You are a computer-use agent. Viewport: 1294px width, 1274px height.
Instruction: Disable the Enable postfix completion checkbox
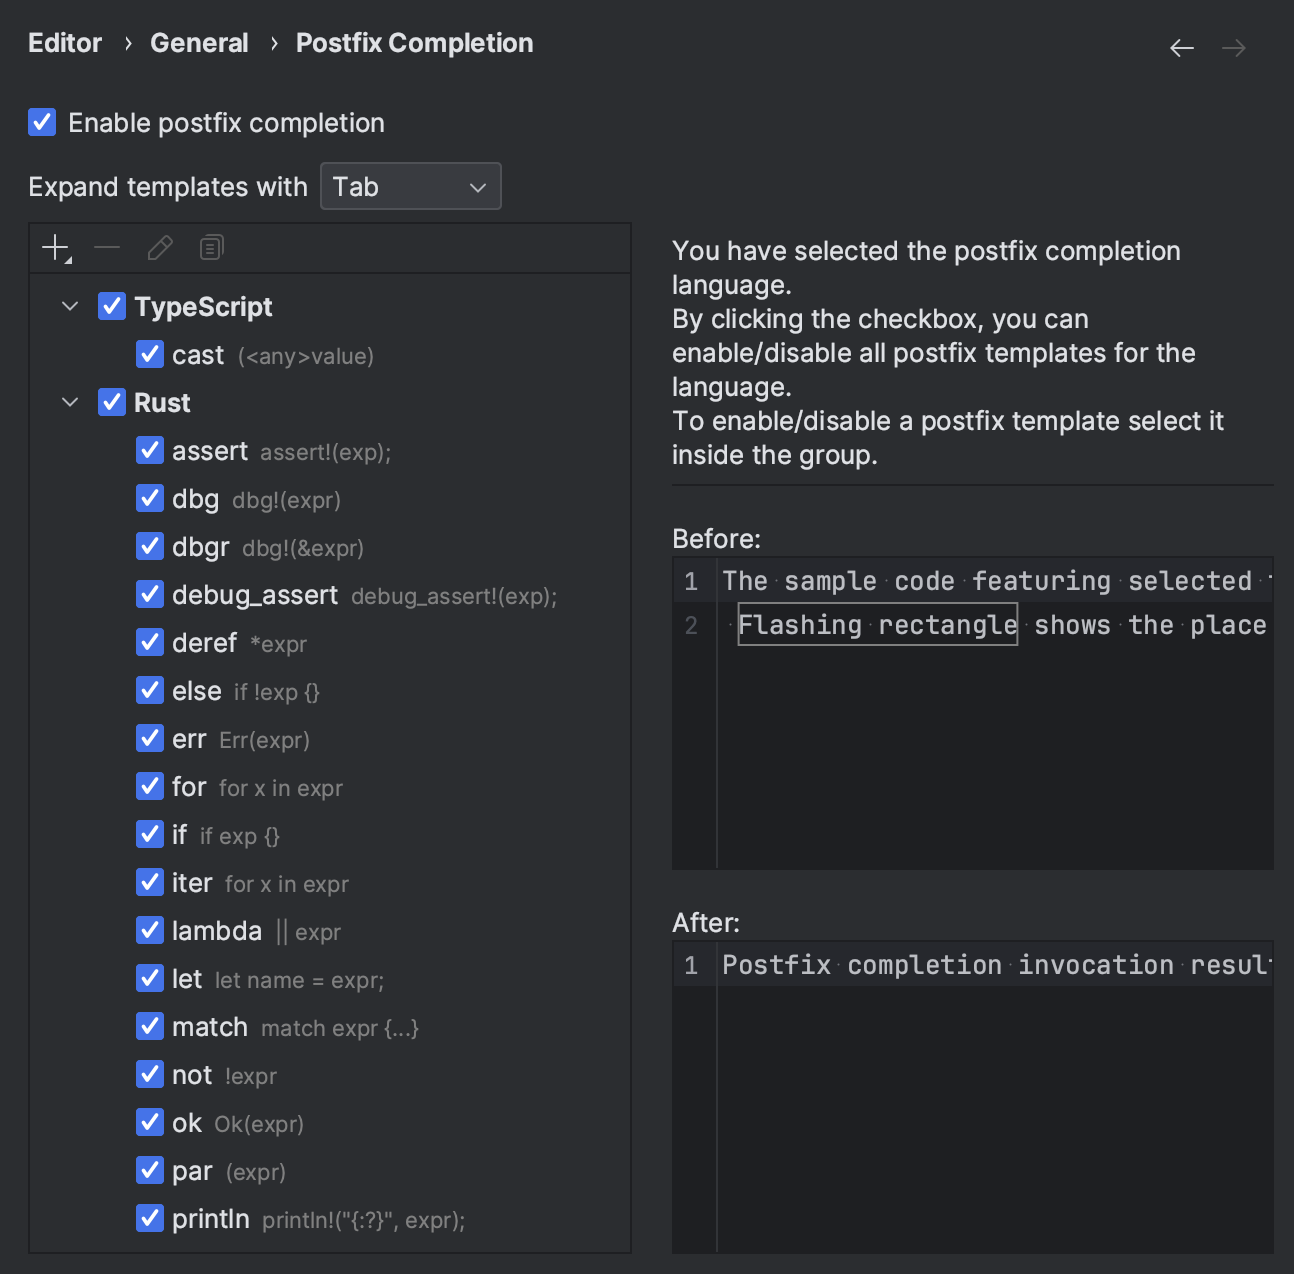click(x=41, y=121)
